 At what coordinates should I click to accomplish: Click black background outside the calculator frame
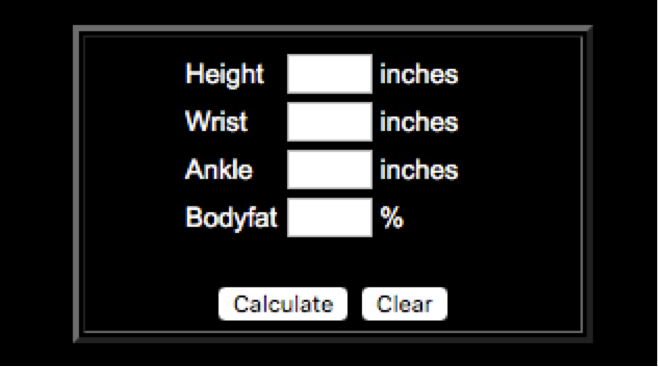click(x=36, y=185)
